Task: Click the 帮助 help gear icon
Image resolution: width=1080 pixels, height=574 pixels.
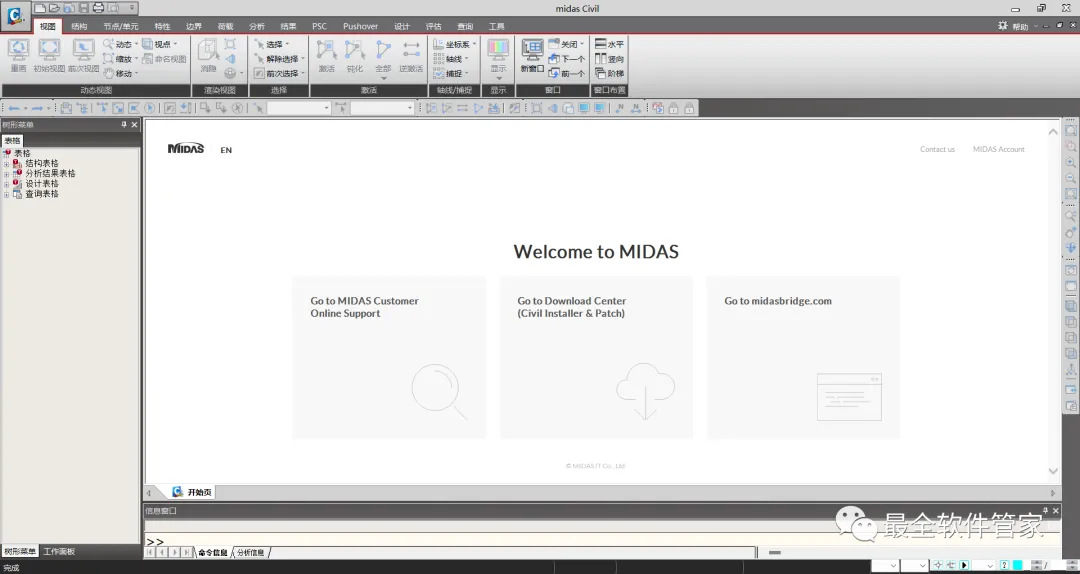Action: 1003,25
